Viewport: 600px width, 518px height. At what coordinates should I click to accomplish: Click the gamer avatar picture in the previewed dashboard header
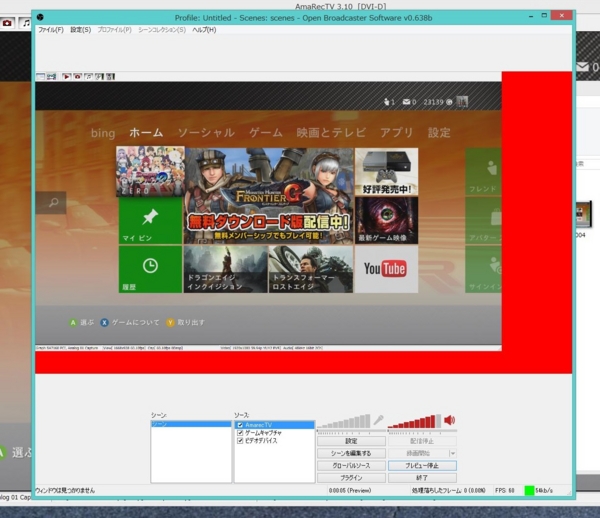click(462, 102)
